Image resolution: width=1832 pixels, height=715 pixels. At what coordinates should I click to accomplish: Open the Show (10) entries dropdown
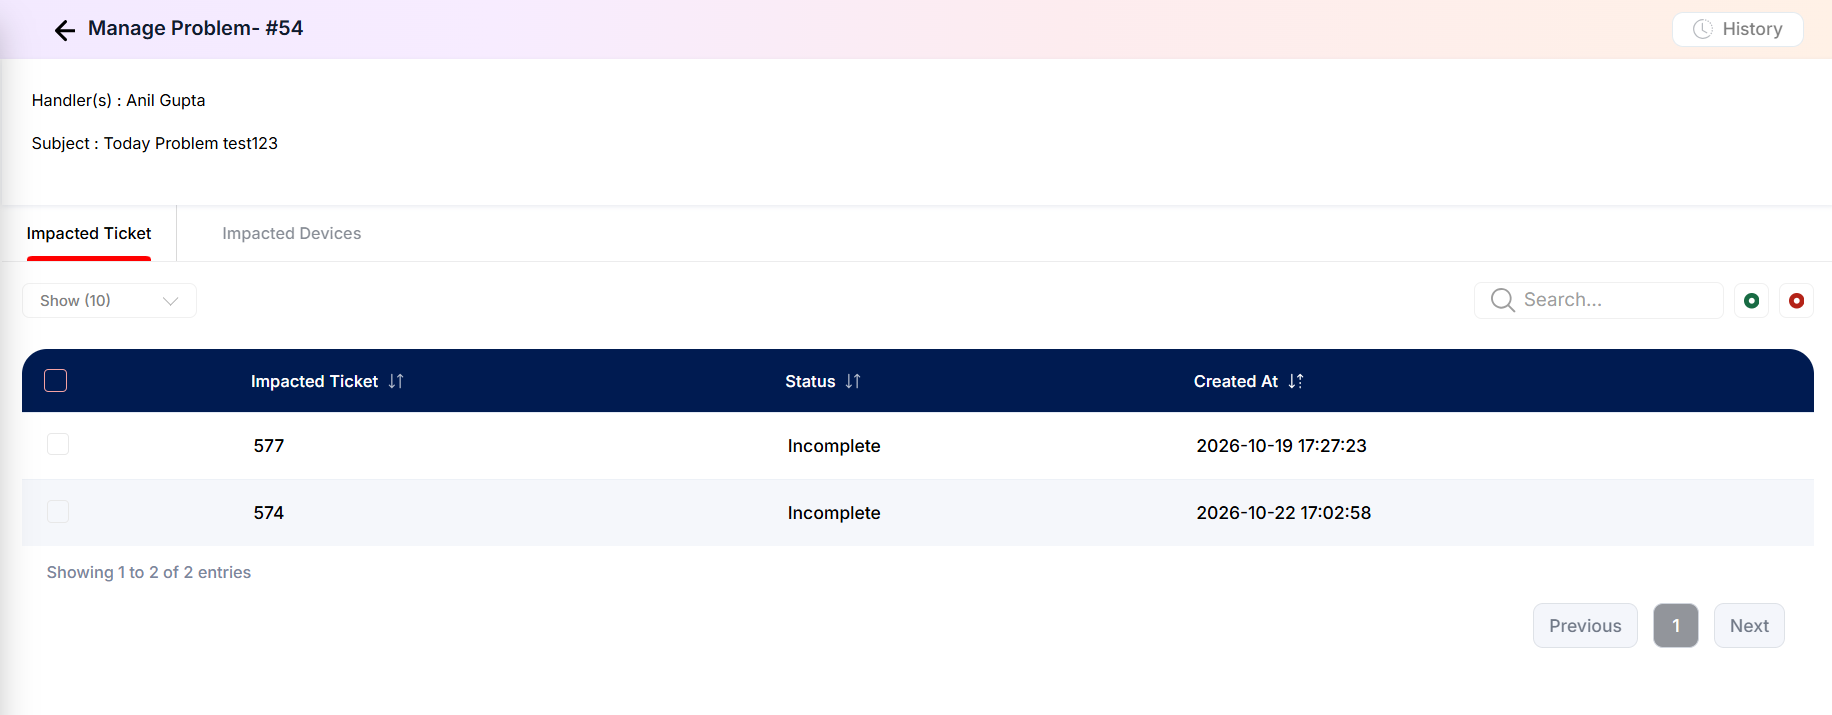click(x=109, y=300)
